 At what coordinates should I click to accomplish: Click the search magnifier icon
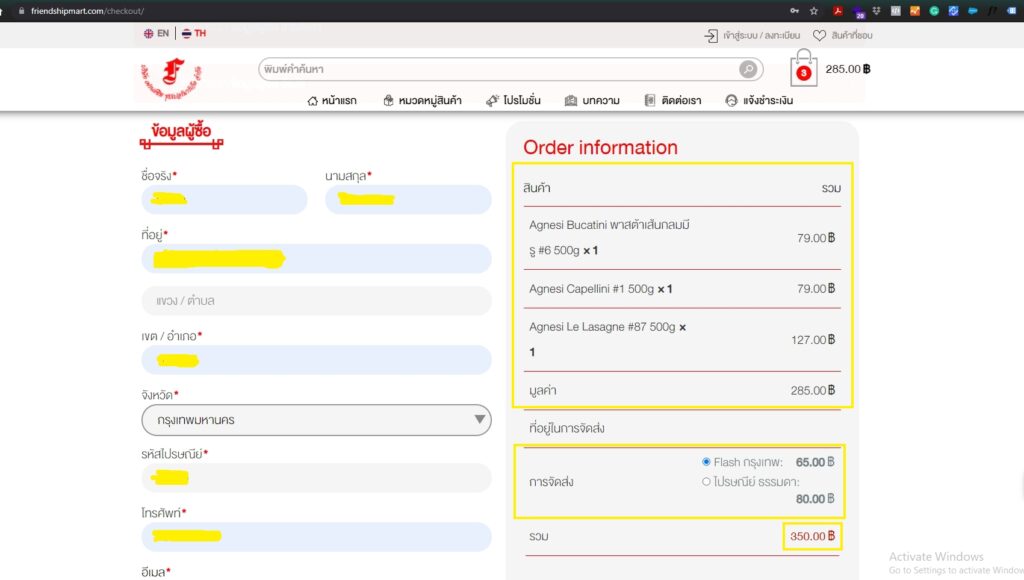[x=748, y=69]
